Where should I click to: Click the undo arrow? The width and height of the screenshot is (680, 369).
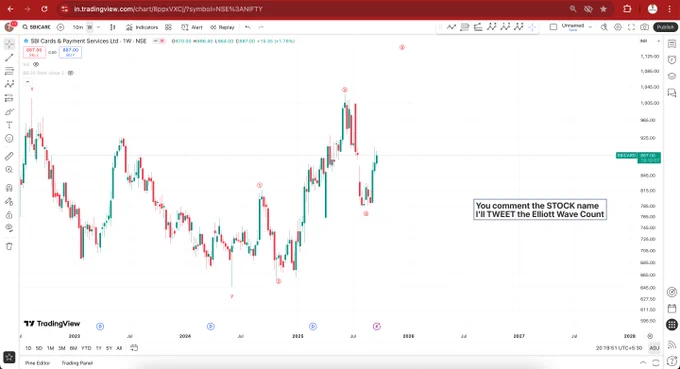(247, 27)
